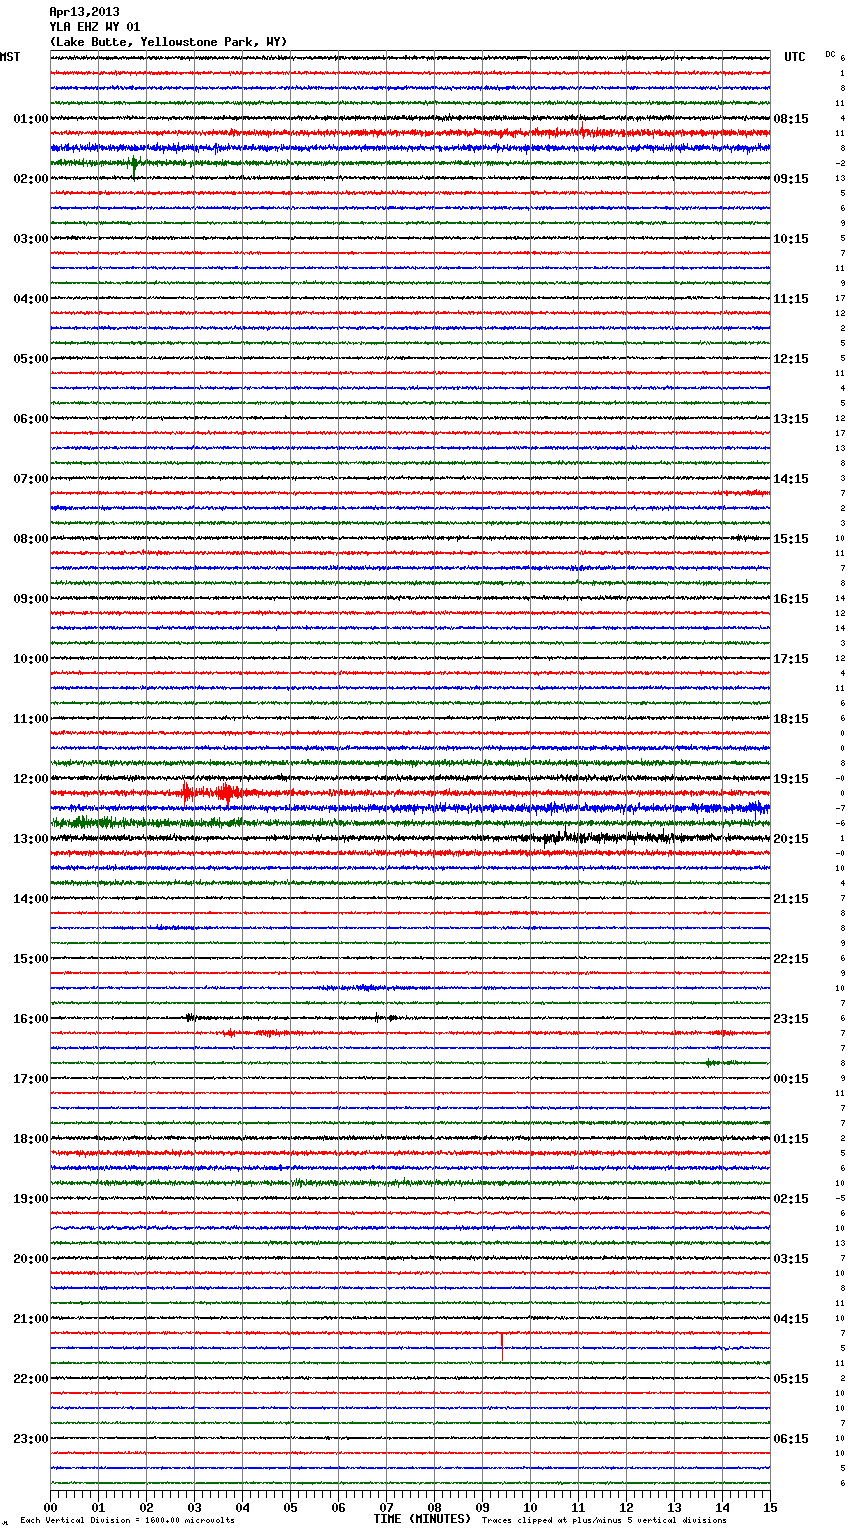Click the "TIME (MINUTES)" axis title
Image resolution: width=850 pixels, height=1534 pixels.
click(422, 1519)
